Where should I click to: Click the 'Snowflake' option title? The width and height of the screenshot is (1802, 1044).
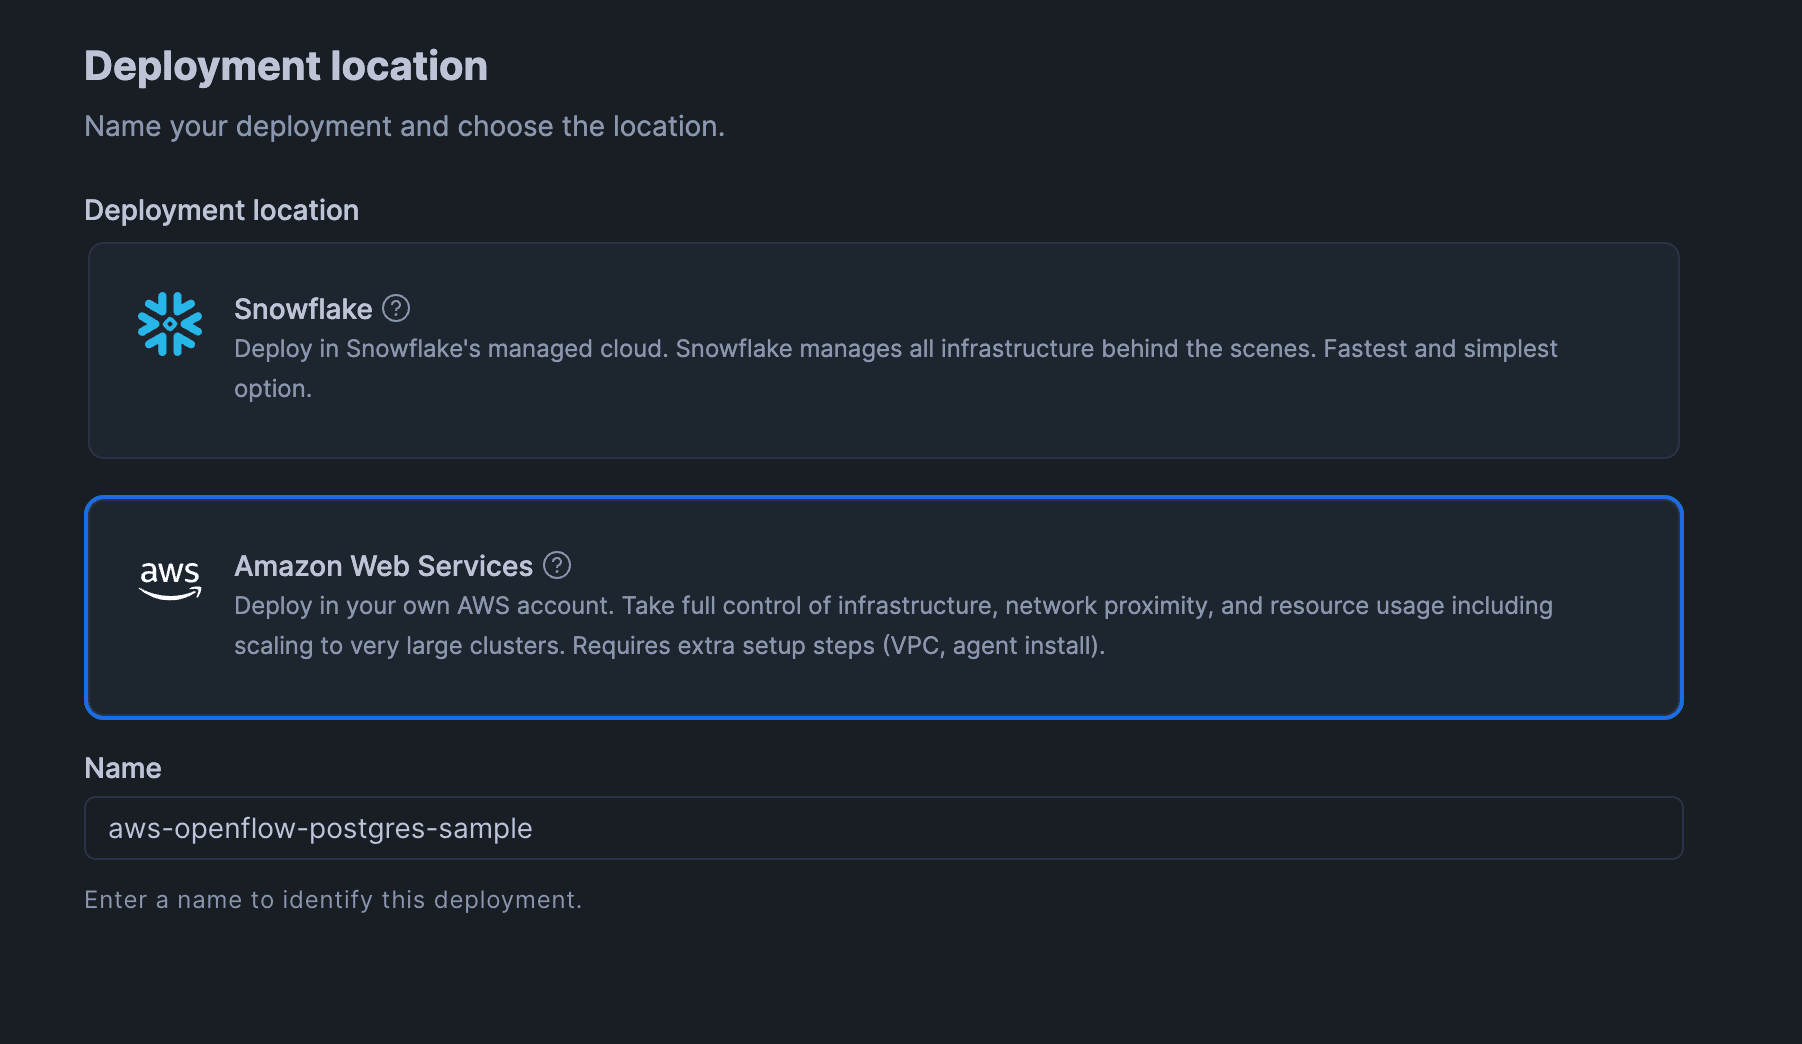click(x=303, y=309)
